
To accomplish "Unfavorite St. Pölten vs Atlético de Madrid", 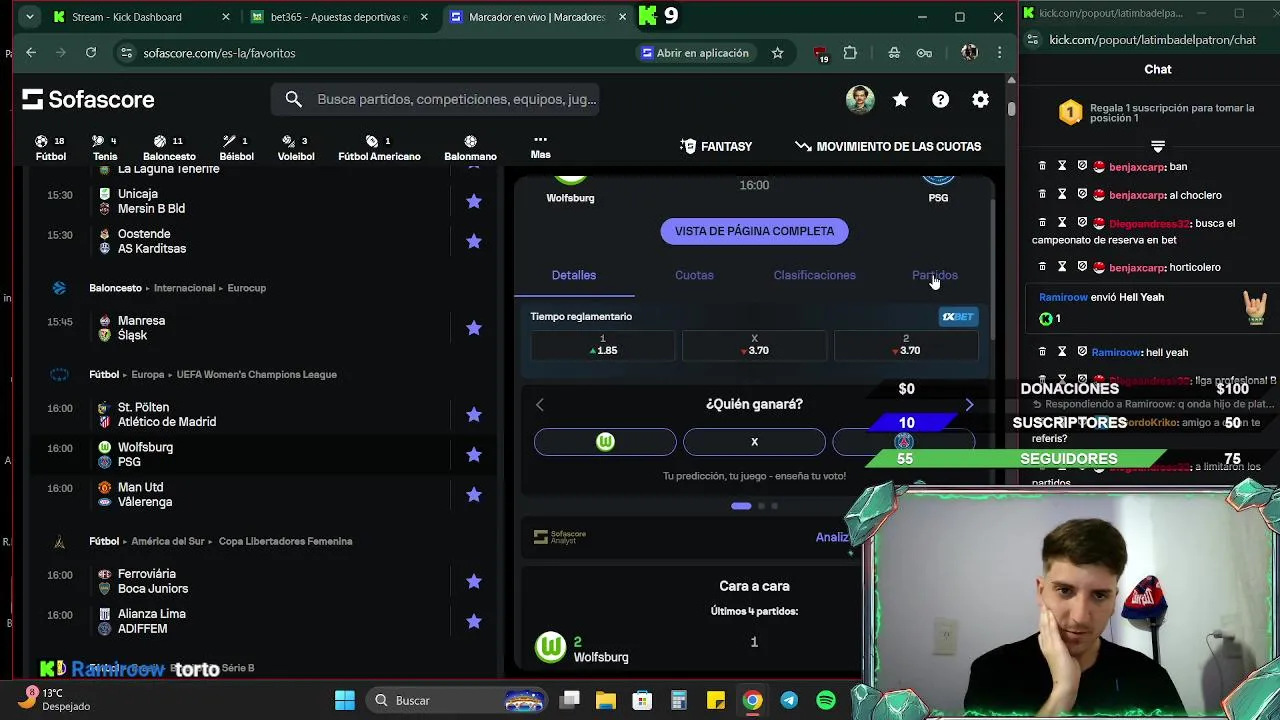I will click(474, 414).
